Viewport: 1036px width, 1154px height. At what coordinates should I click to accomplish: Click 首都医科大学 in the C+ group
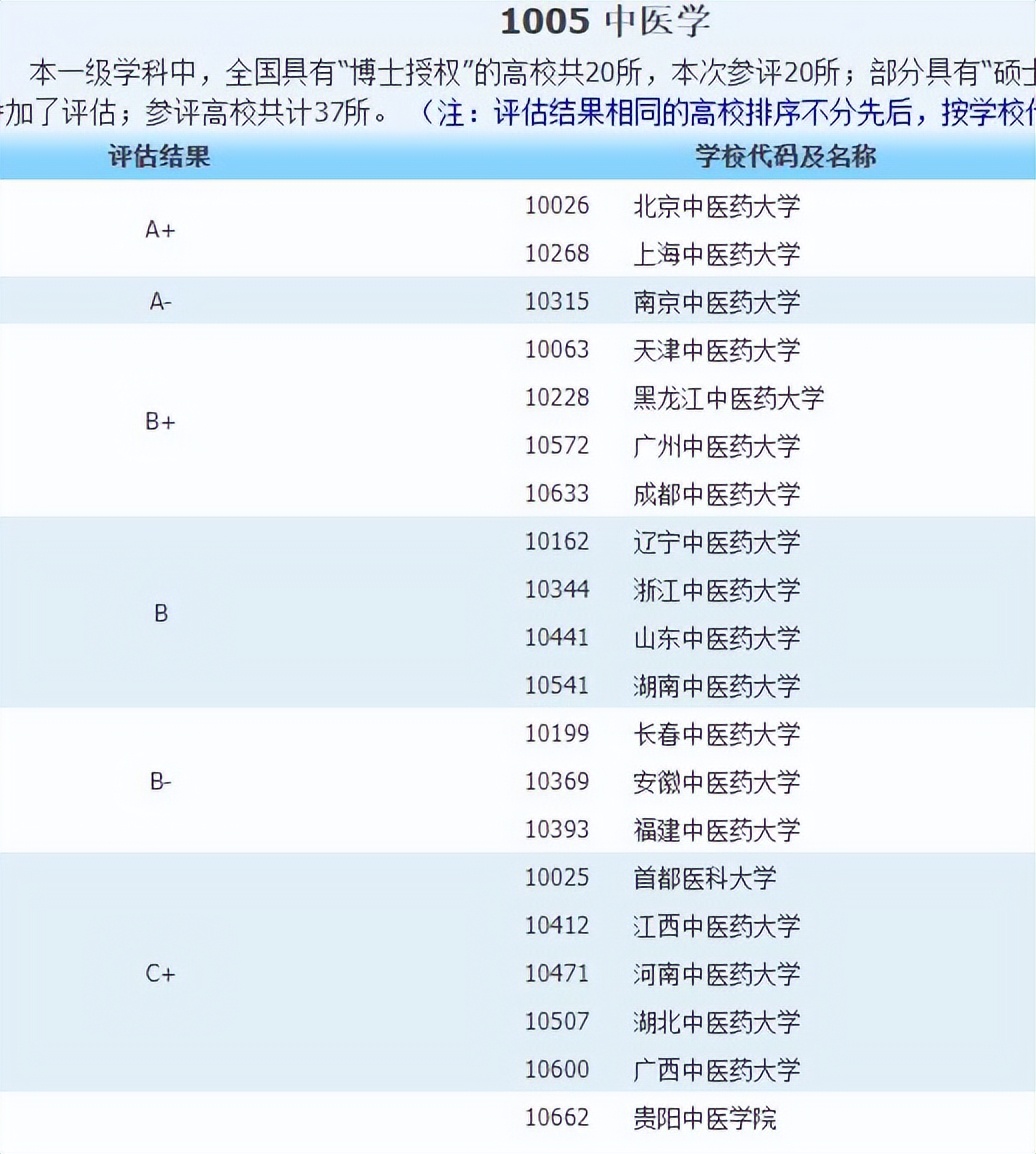click(x=703, y=878)
